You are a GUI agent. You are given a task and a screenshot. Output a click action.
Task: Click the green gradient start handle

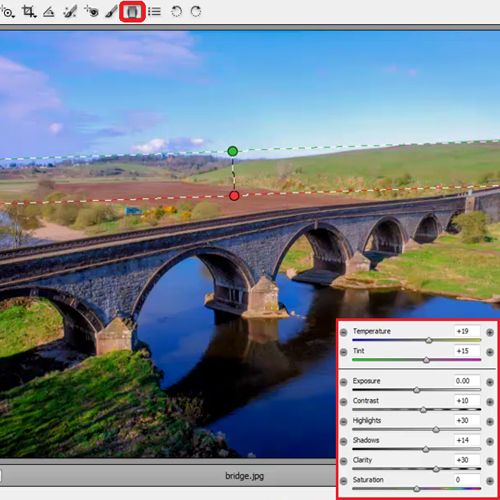click(233, 151)
